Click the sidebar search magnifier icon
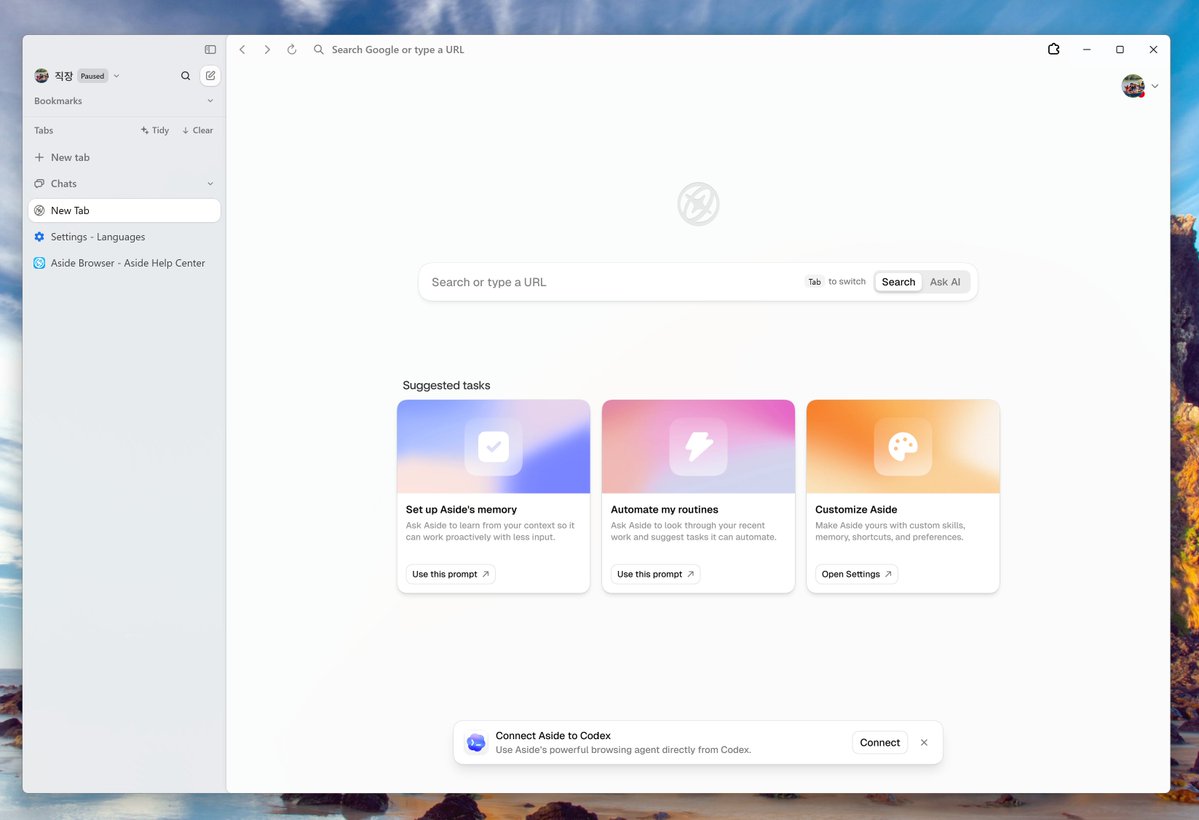The image size is (1199, 820). [x=185, y=76]
